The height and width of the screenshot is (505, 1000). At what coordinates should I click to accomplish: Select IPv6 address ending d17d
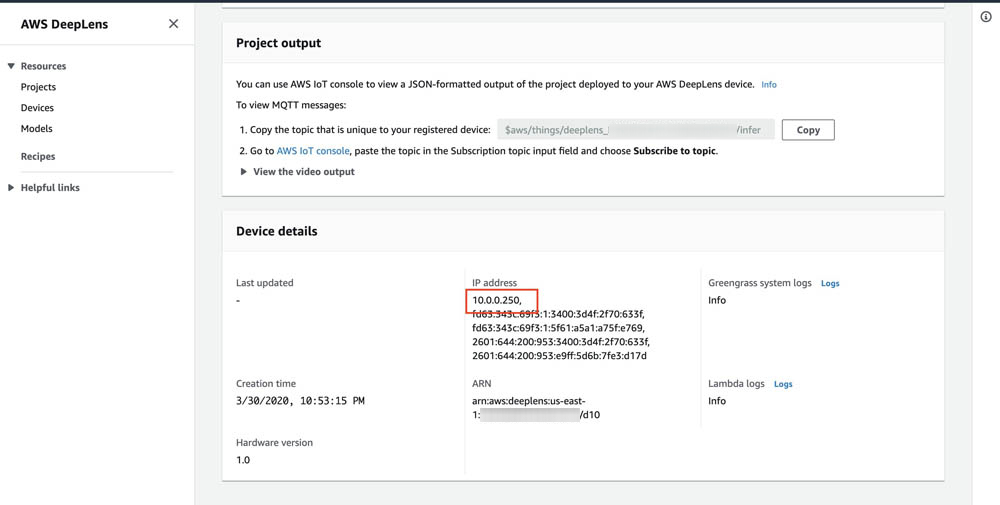click(559, 356)
